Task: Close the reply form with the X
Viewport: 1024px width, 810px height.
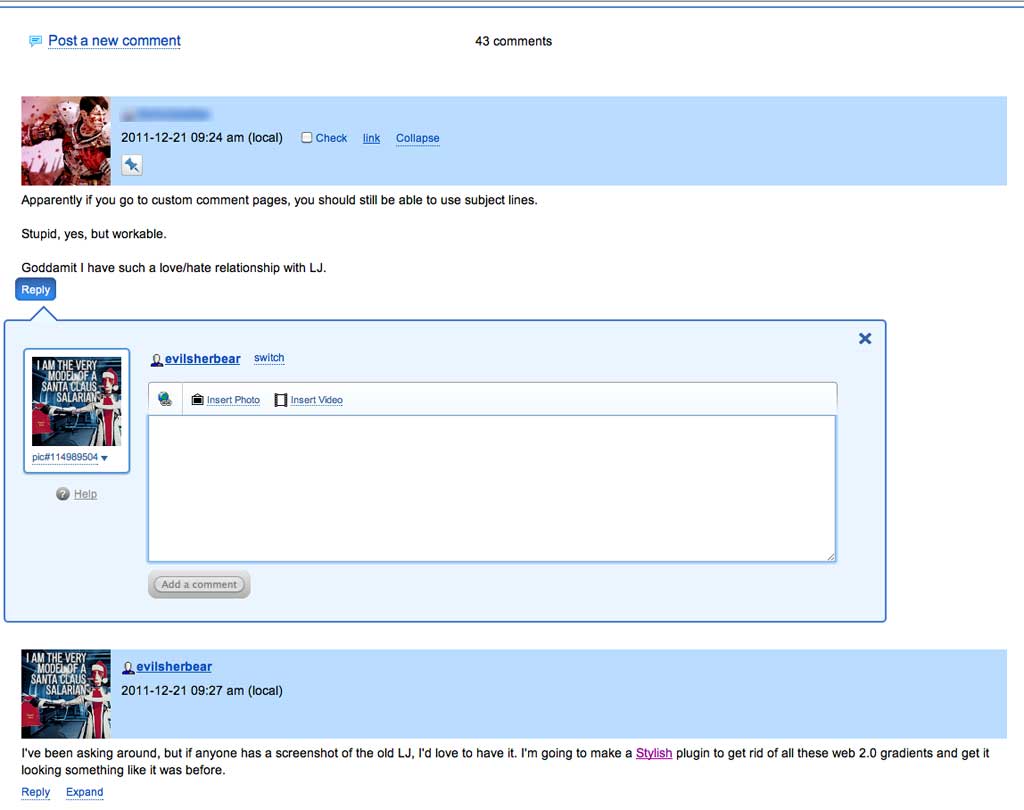Action: (x=865, y=338)
